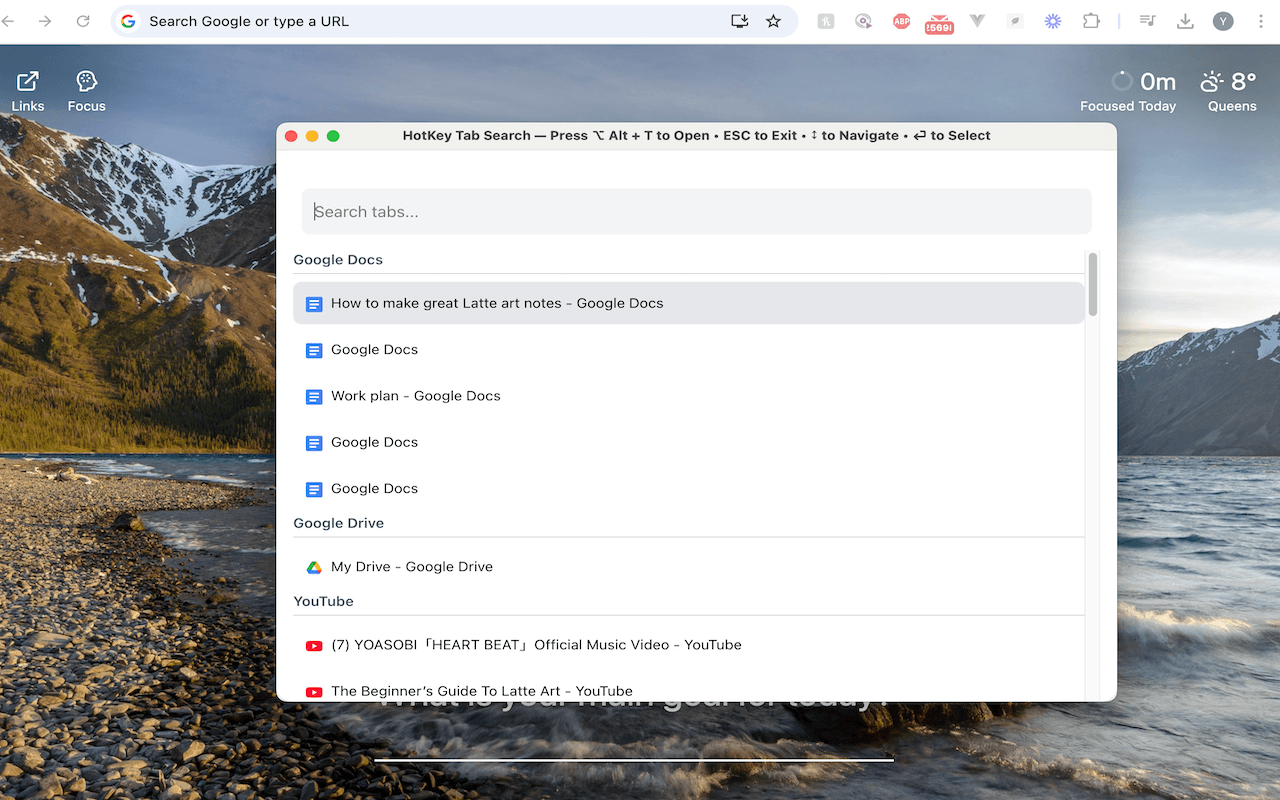This screenshot has width=1280, height=800.
Task: Select the Work plan - Google Docs tab
Action: pyautogui.click(x=688, y=396)
